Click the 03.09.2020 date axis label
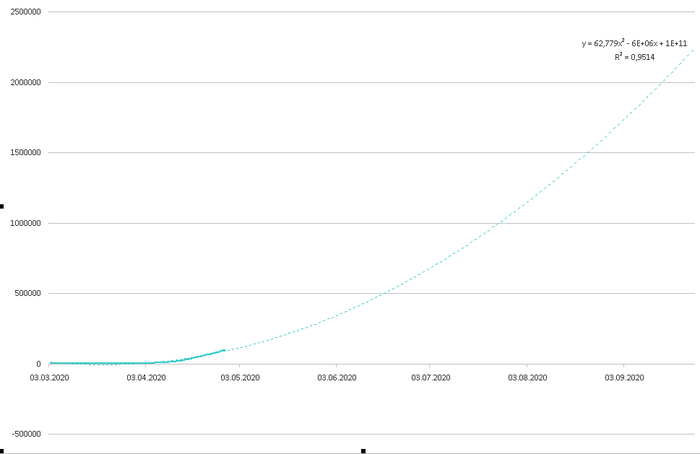Screen dimensions: 700x454 pos(623,378)
